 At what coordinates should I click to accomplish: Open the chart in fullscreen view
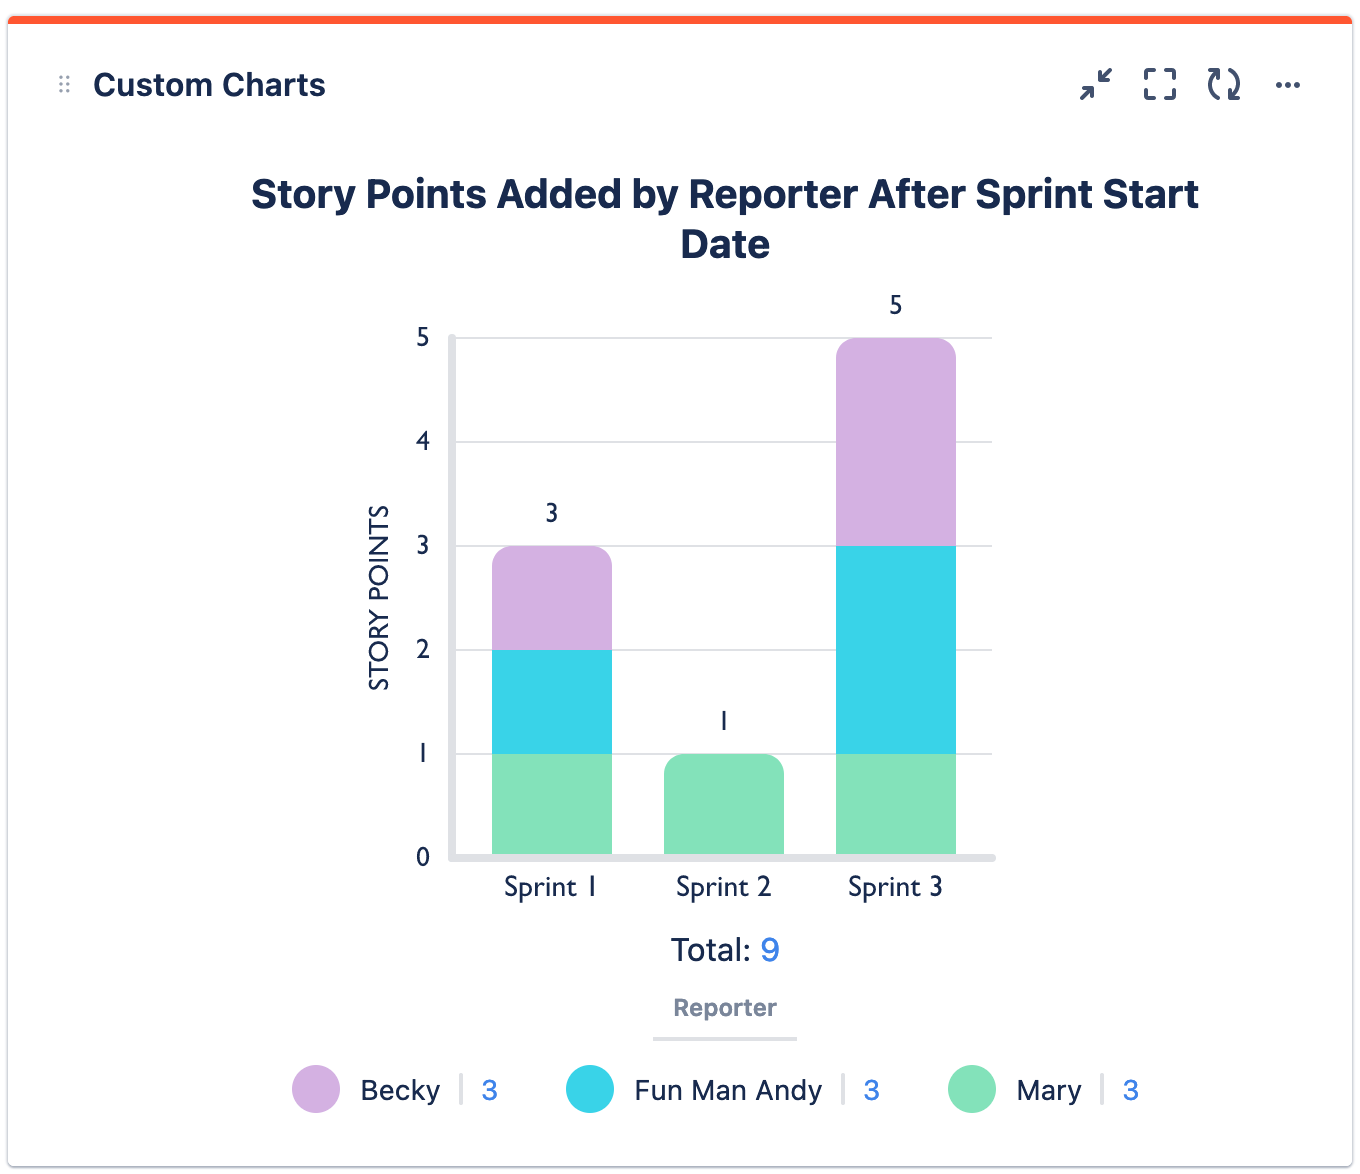click(1160, 85)
